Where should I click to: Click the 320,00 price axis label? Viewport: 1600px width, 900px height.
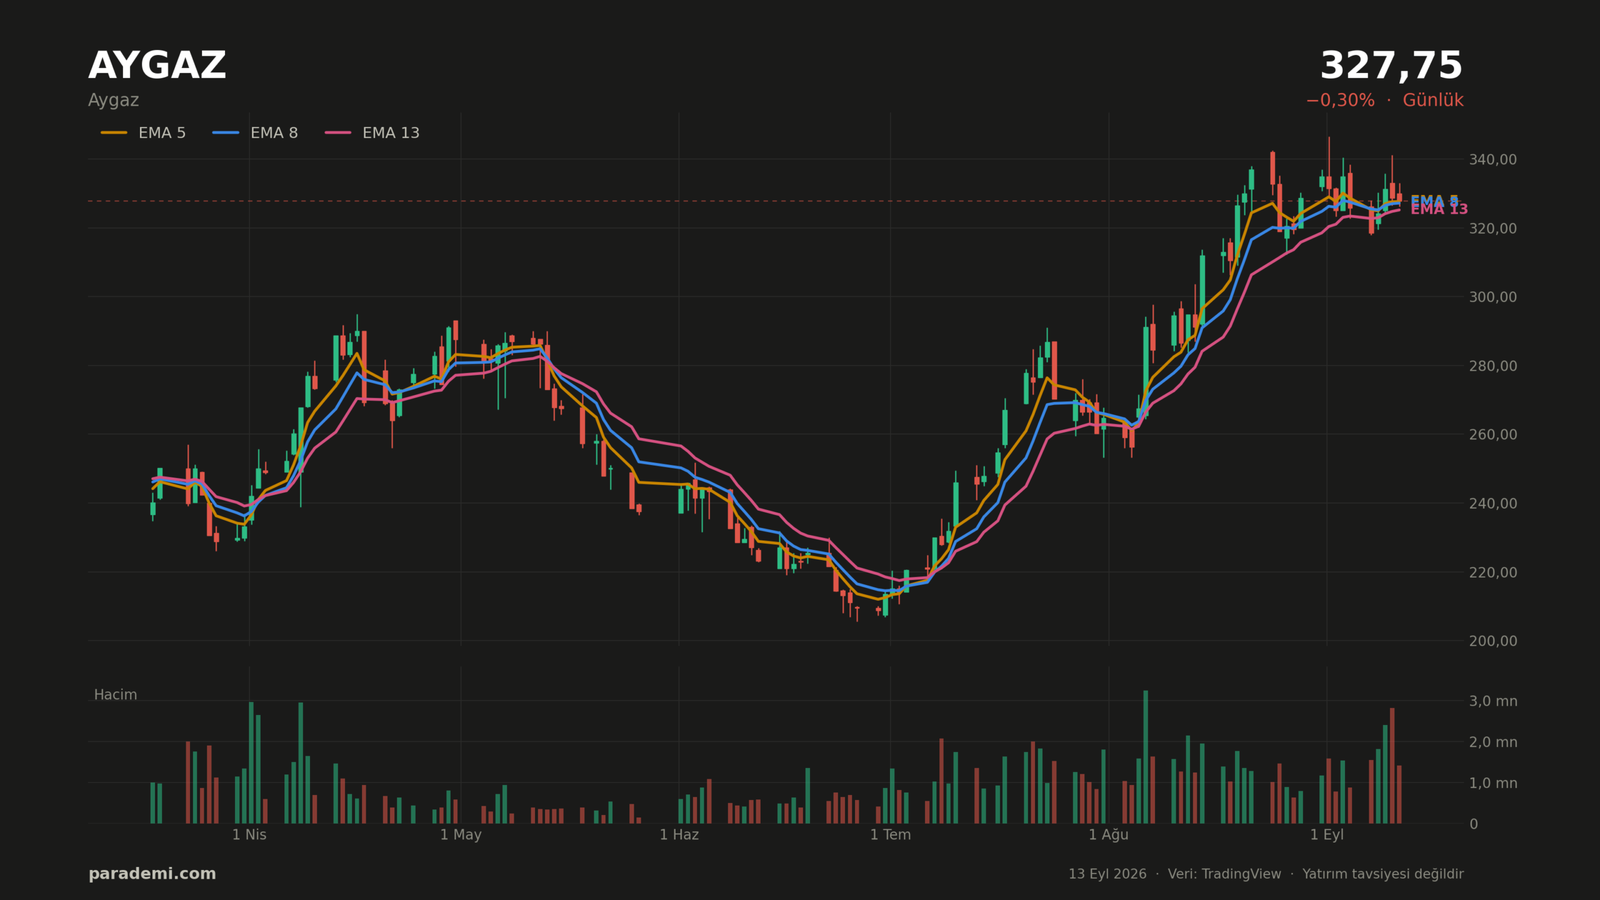pyautogui.click(x=1492, y=229)
